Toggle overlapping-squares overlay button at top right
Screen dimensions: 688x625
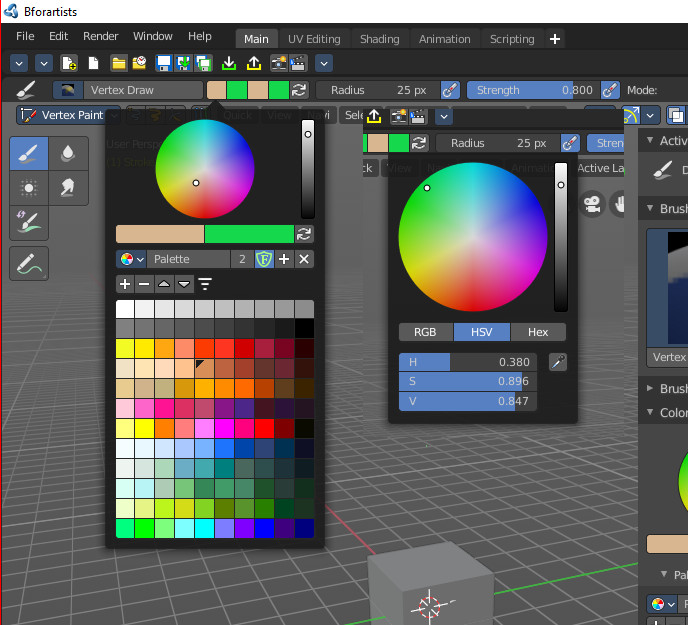click(x=676, y=115)
